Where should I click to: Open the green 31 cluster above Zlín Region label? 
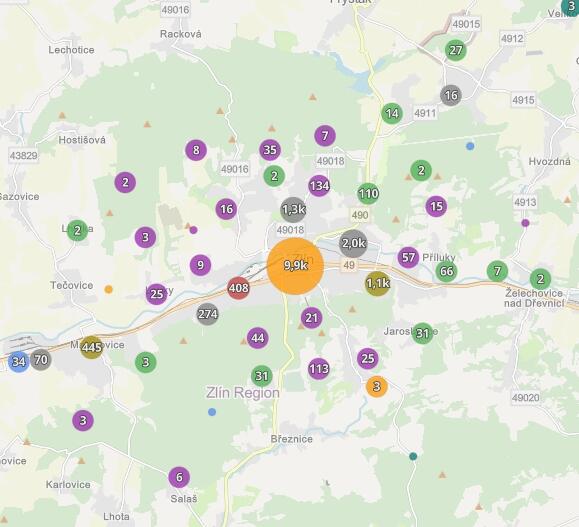click(x=262, y=376)
